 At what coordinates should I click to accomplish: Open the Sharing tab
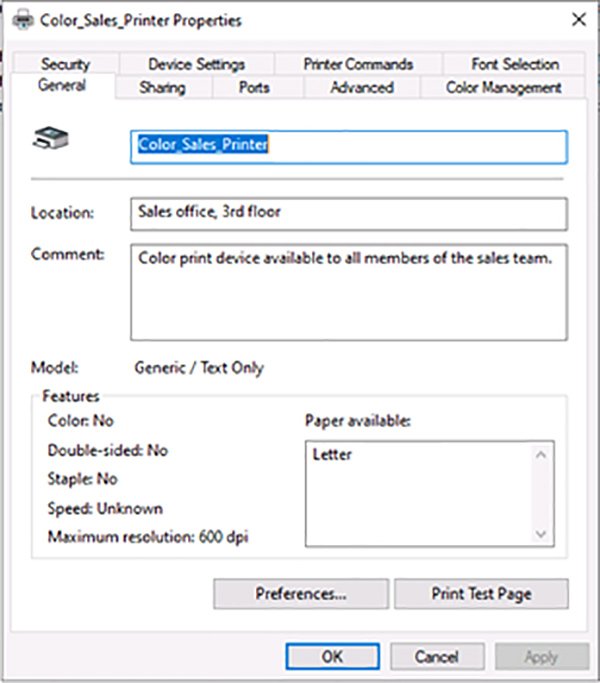pos(162,88)
